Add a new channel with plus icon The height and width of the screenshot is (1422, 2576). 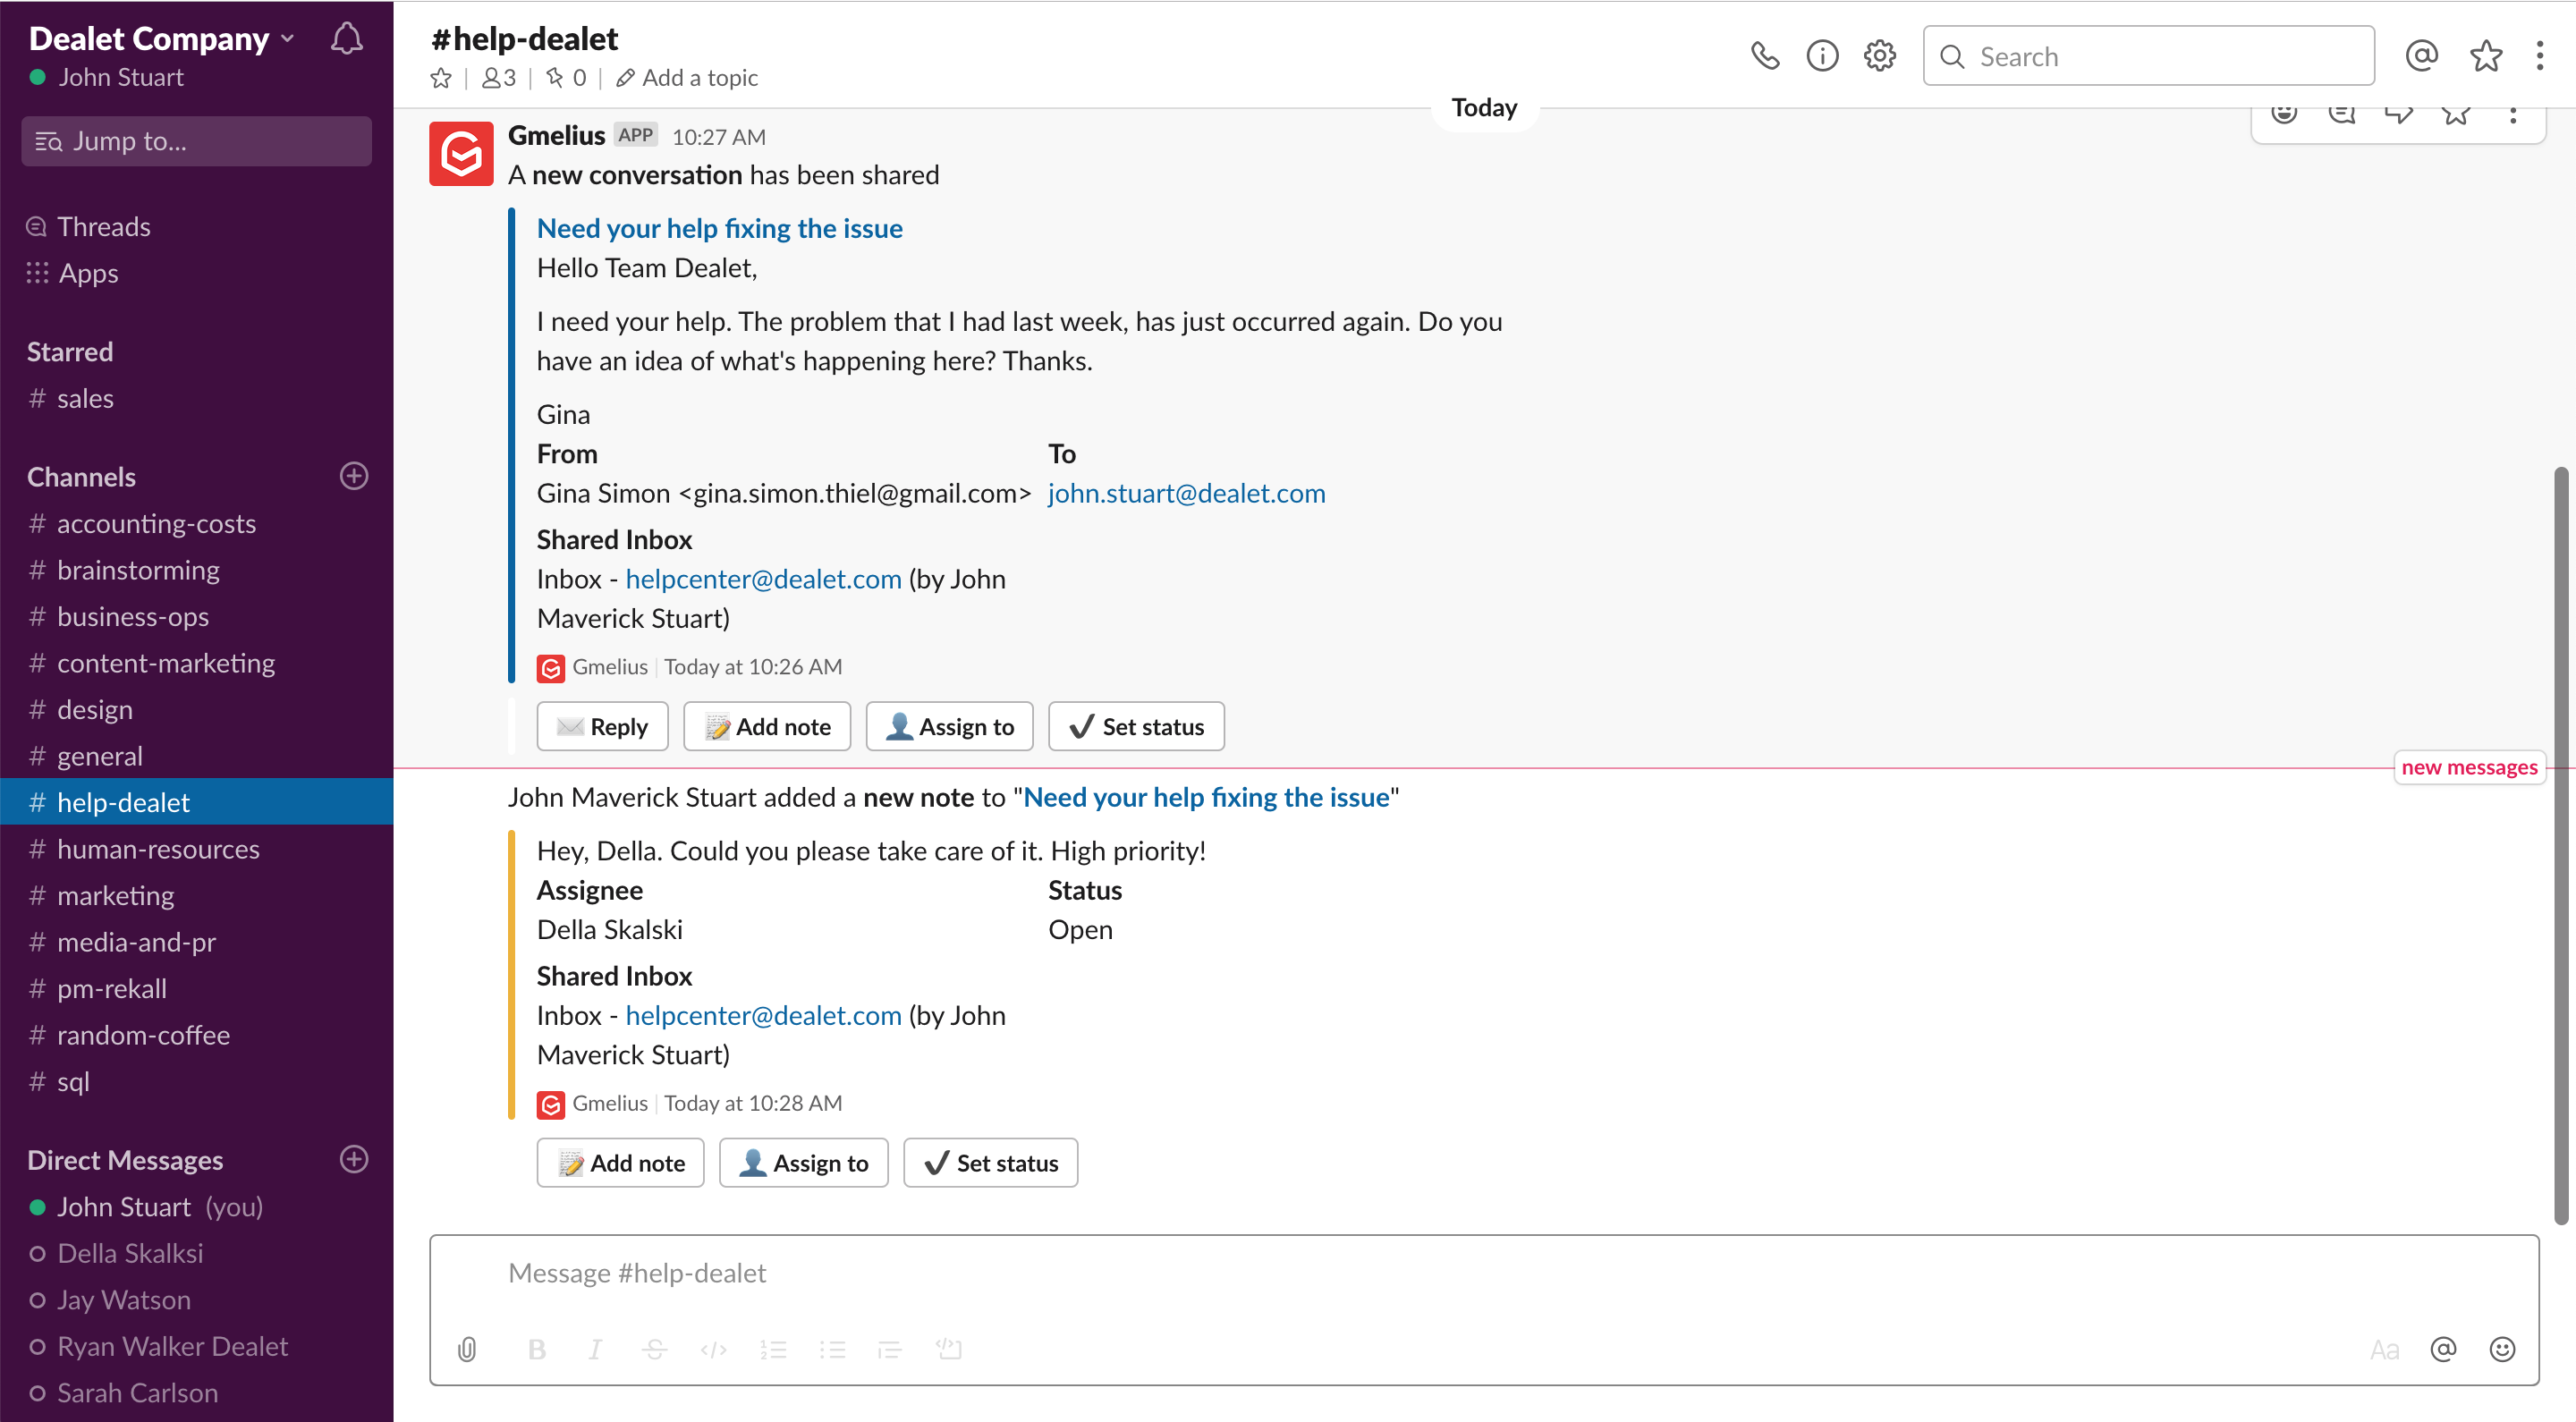coord(354,476)
